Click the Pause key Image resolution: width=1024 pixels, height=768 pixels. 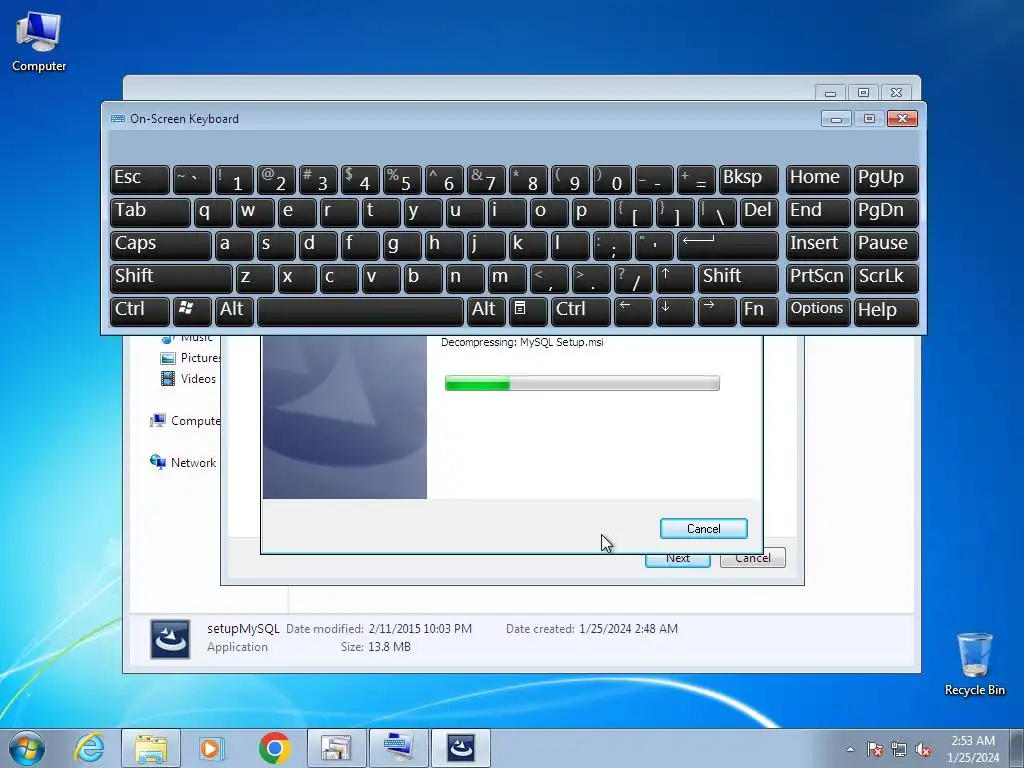point(886,245)
